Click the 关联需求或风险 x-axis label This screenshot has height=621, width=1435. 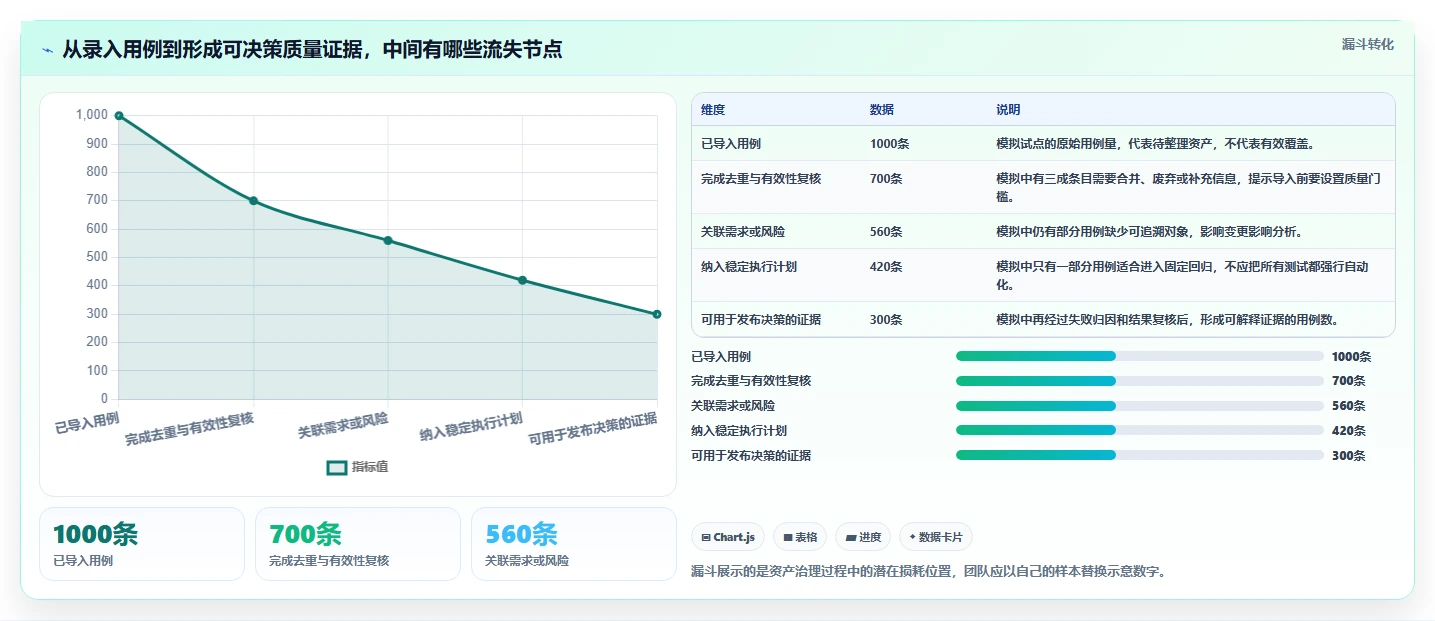click(343, 425)
